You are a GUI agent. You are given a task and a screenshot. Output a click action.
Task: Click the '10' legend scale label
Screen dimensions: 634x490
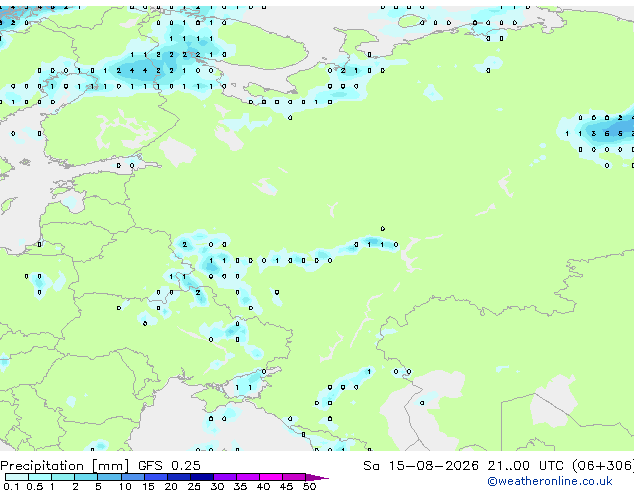coord(125,486)
